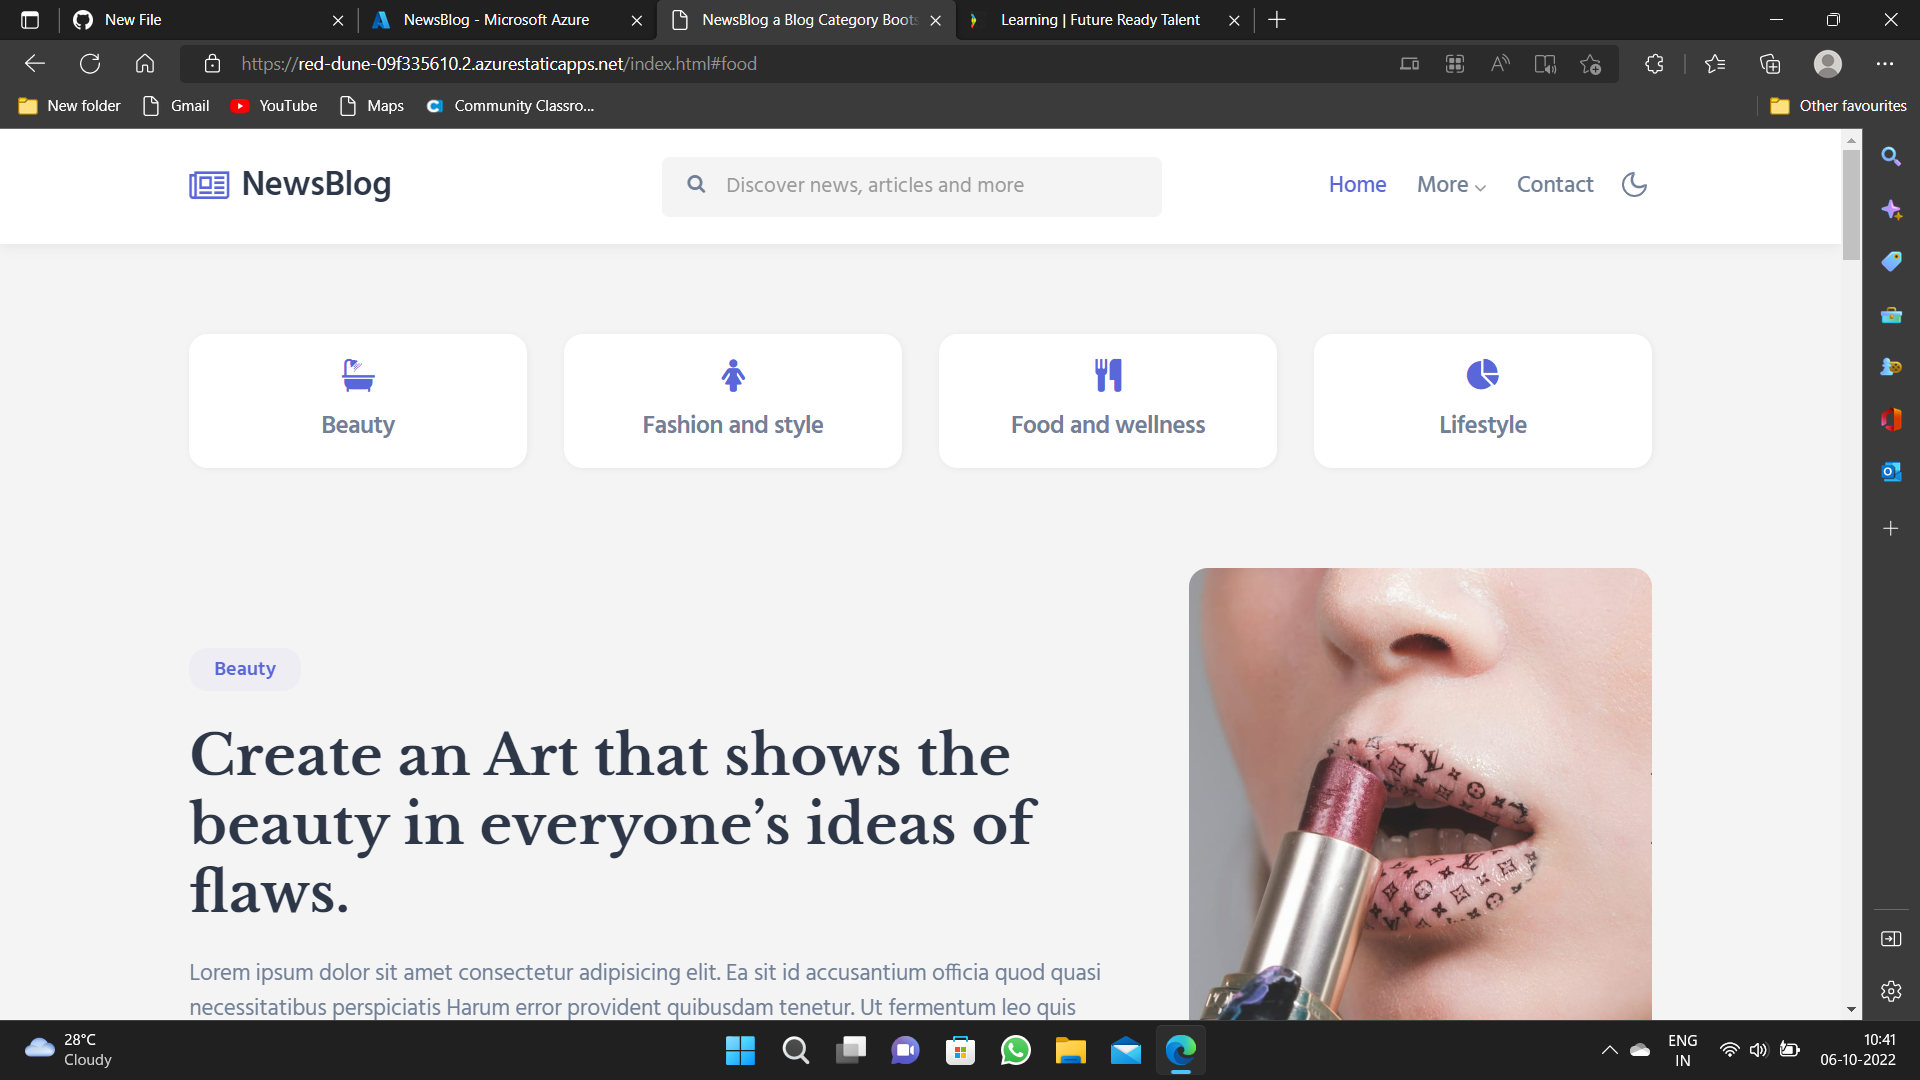Switch to the Learning Future Ready Talent tab
1920x1080 pixels.
pyautogui.click(x=1096, y=20)
